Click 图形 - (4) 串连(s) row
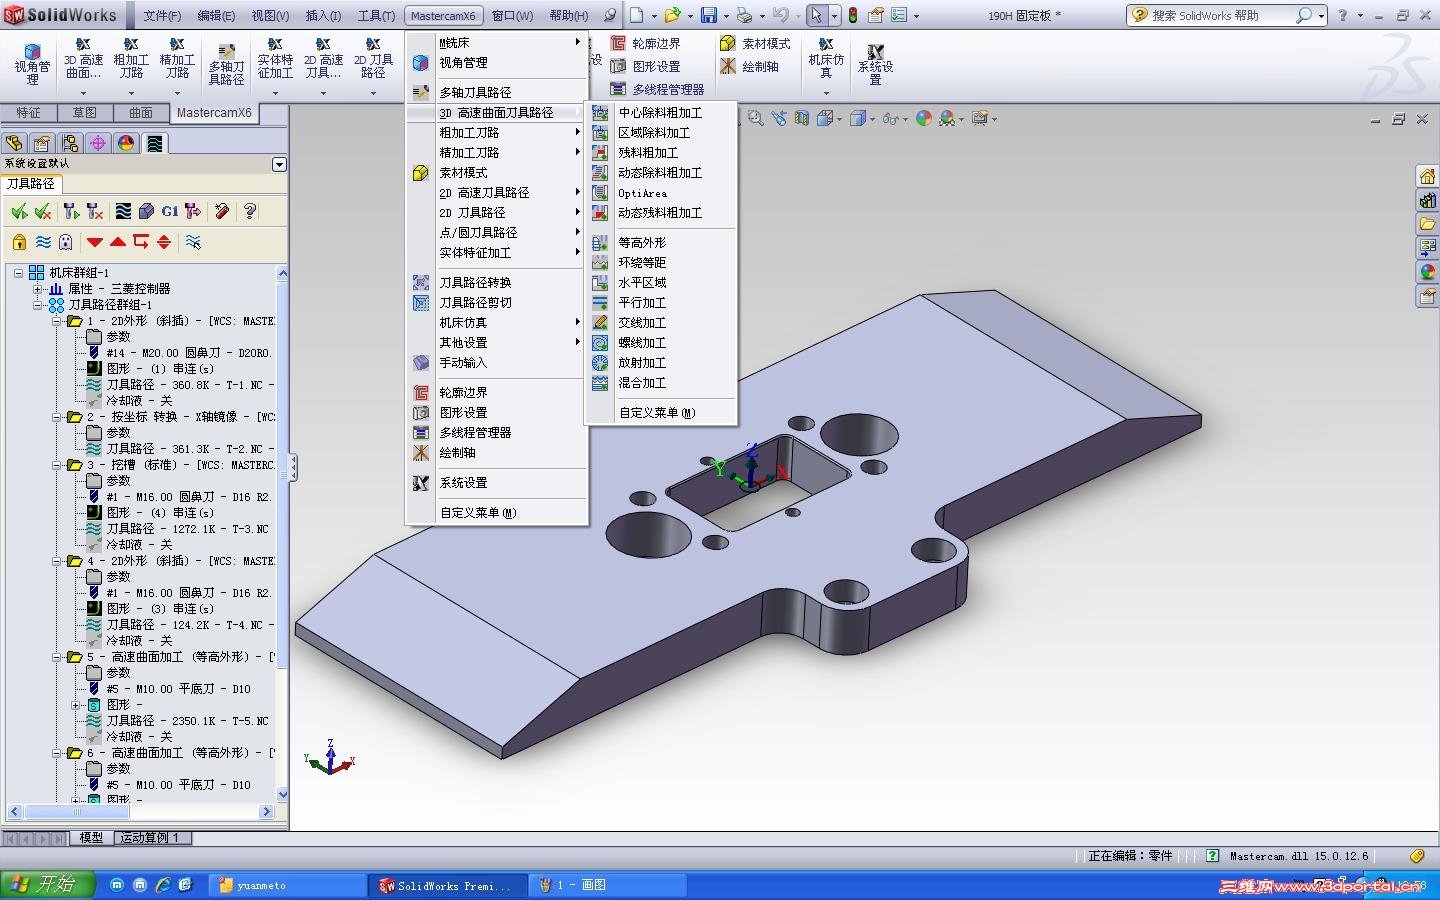The height and width of the screenshot is (900, 1440). point(150,513)
